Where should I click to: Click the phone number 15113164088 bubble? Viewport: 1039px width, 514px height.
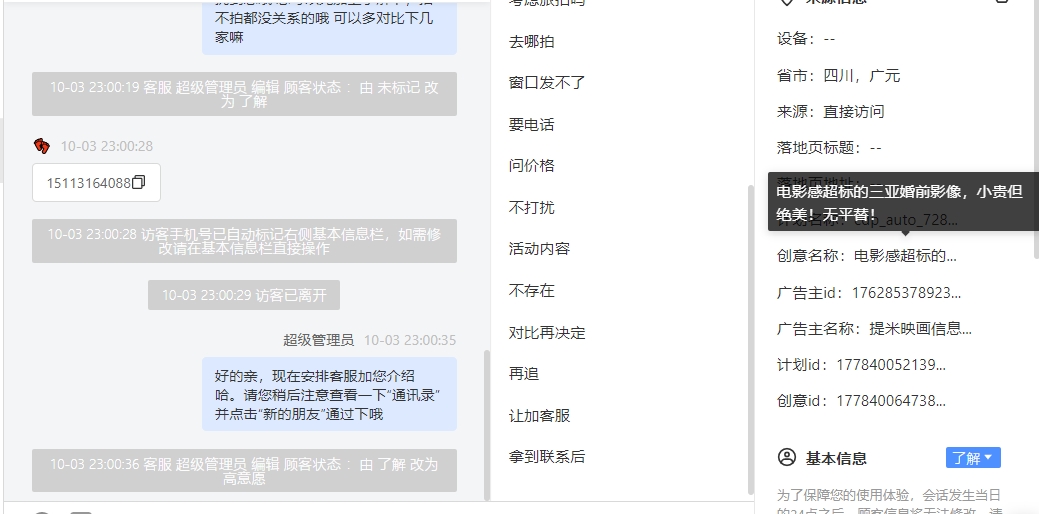(x=97, y=183)
